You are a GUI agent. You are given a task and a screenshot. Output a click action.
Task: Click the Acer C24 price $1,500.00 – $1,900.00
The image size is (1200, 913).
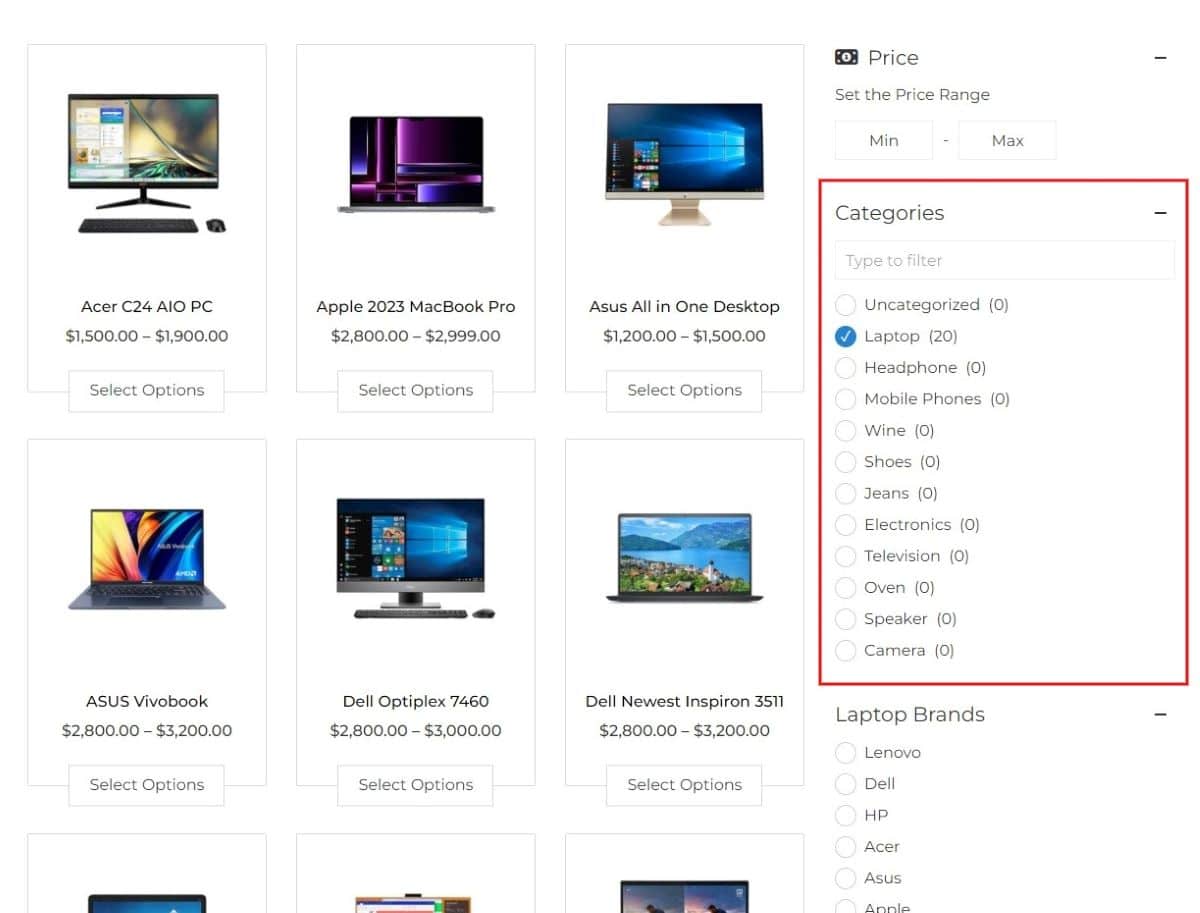[147, 336]
